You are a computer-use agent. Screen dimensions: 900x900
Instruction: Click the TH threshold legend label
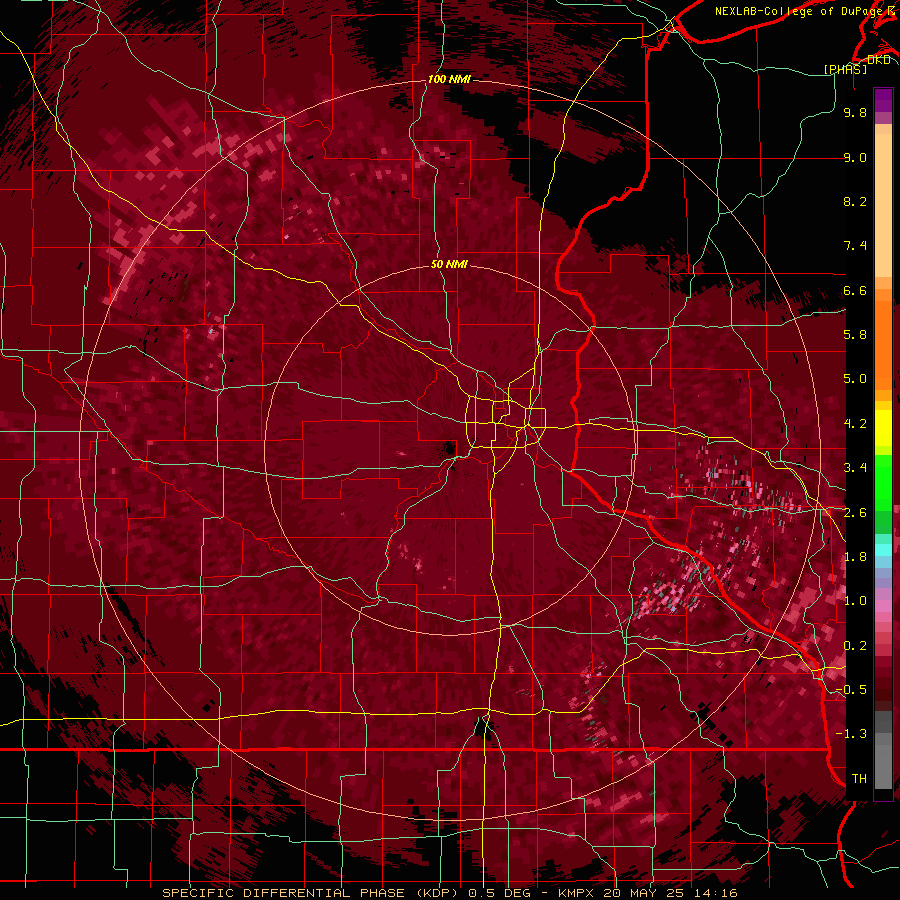[x=859, y=779]
